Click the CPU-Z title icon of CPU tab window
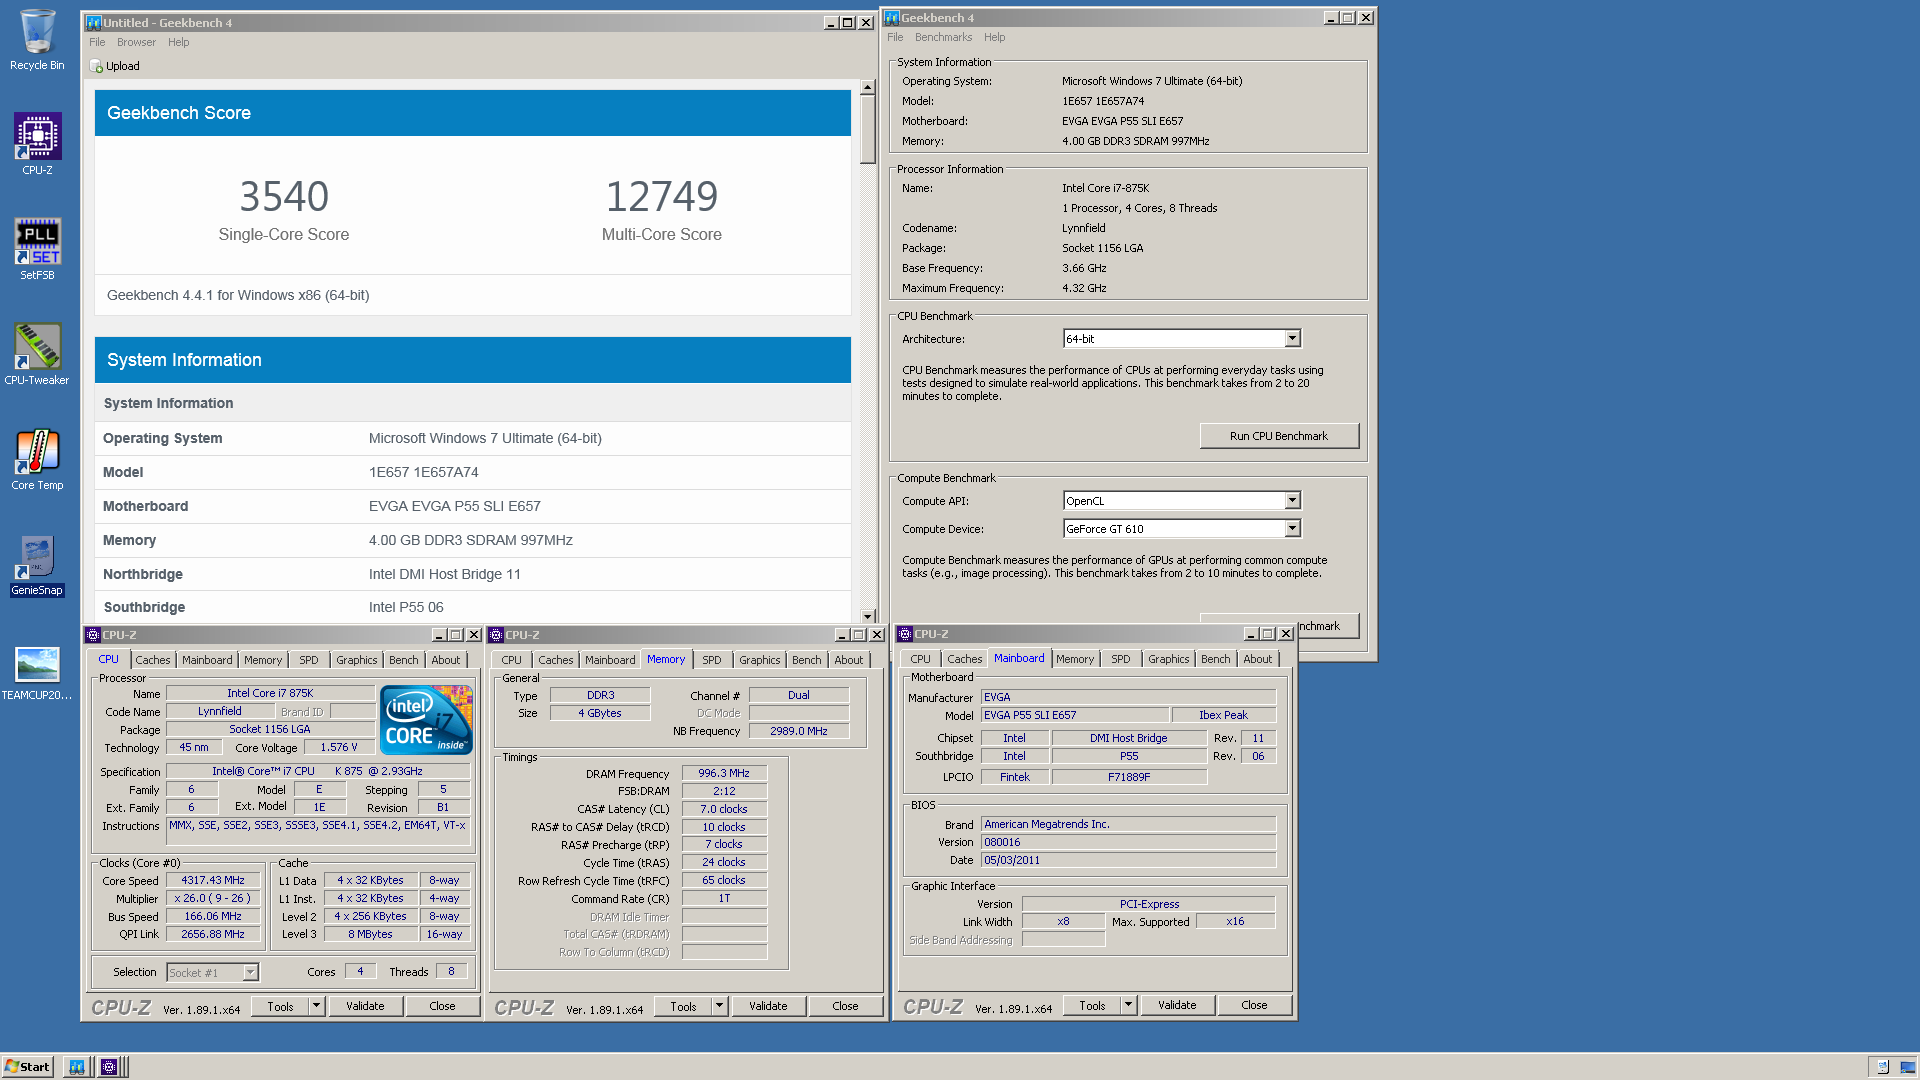Screen dimensions: 1920x1080 point(93,635)
